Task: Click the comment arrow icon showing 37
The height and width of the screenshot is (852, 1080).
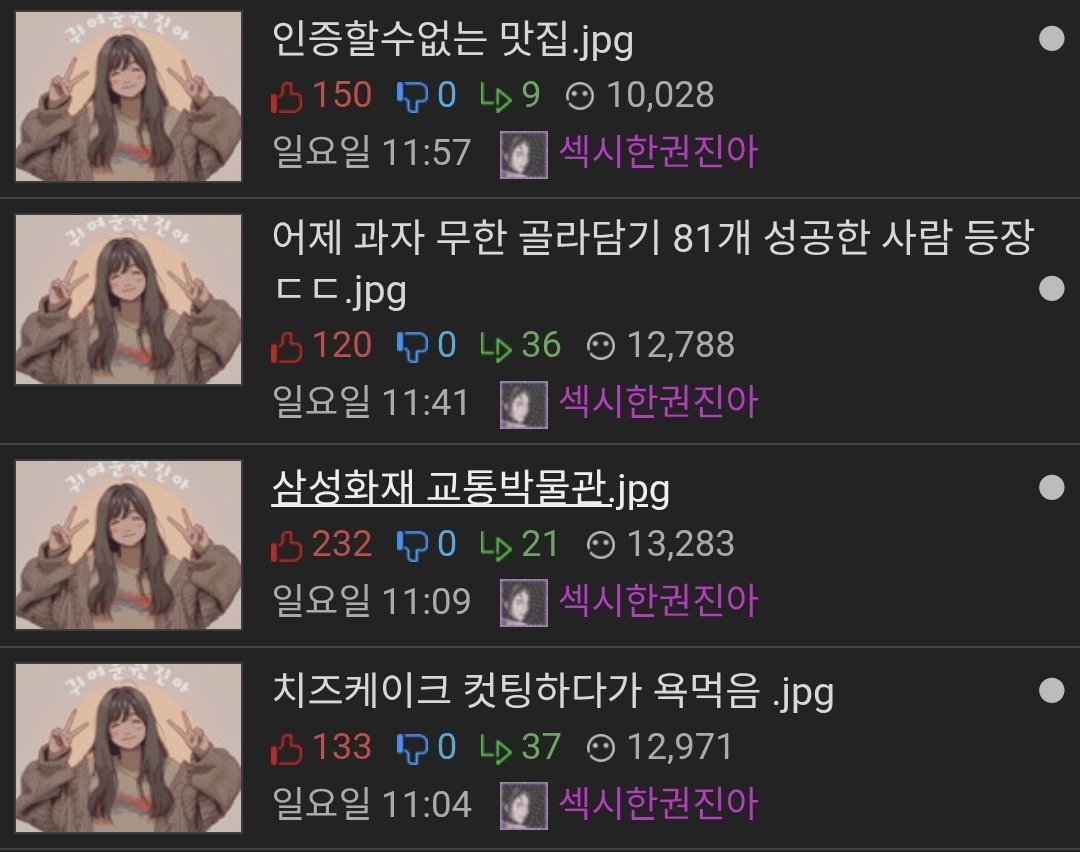Action: [x=496, y=749]
